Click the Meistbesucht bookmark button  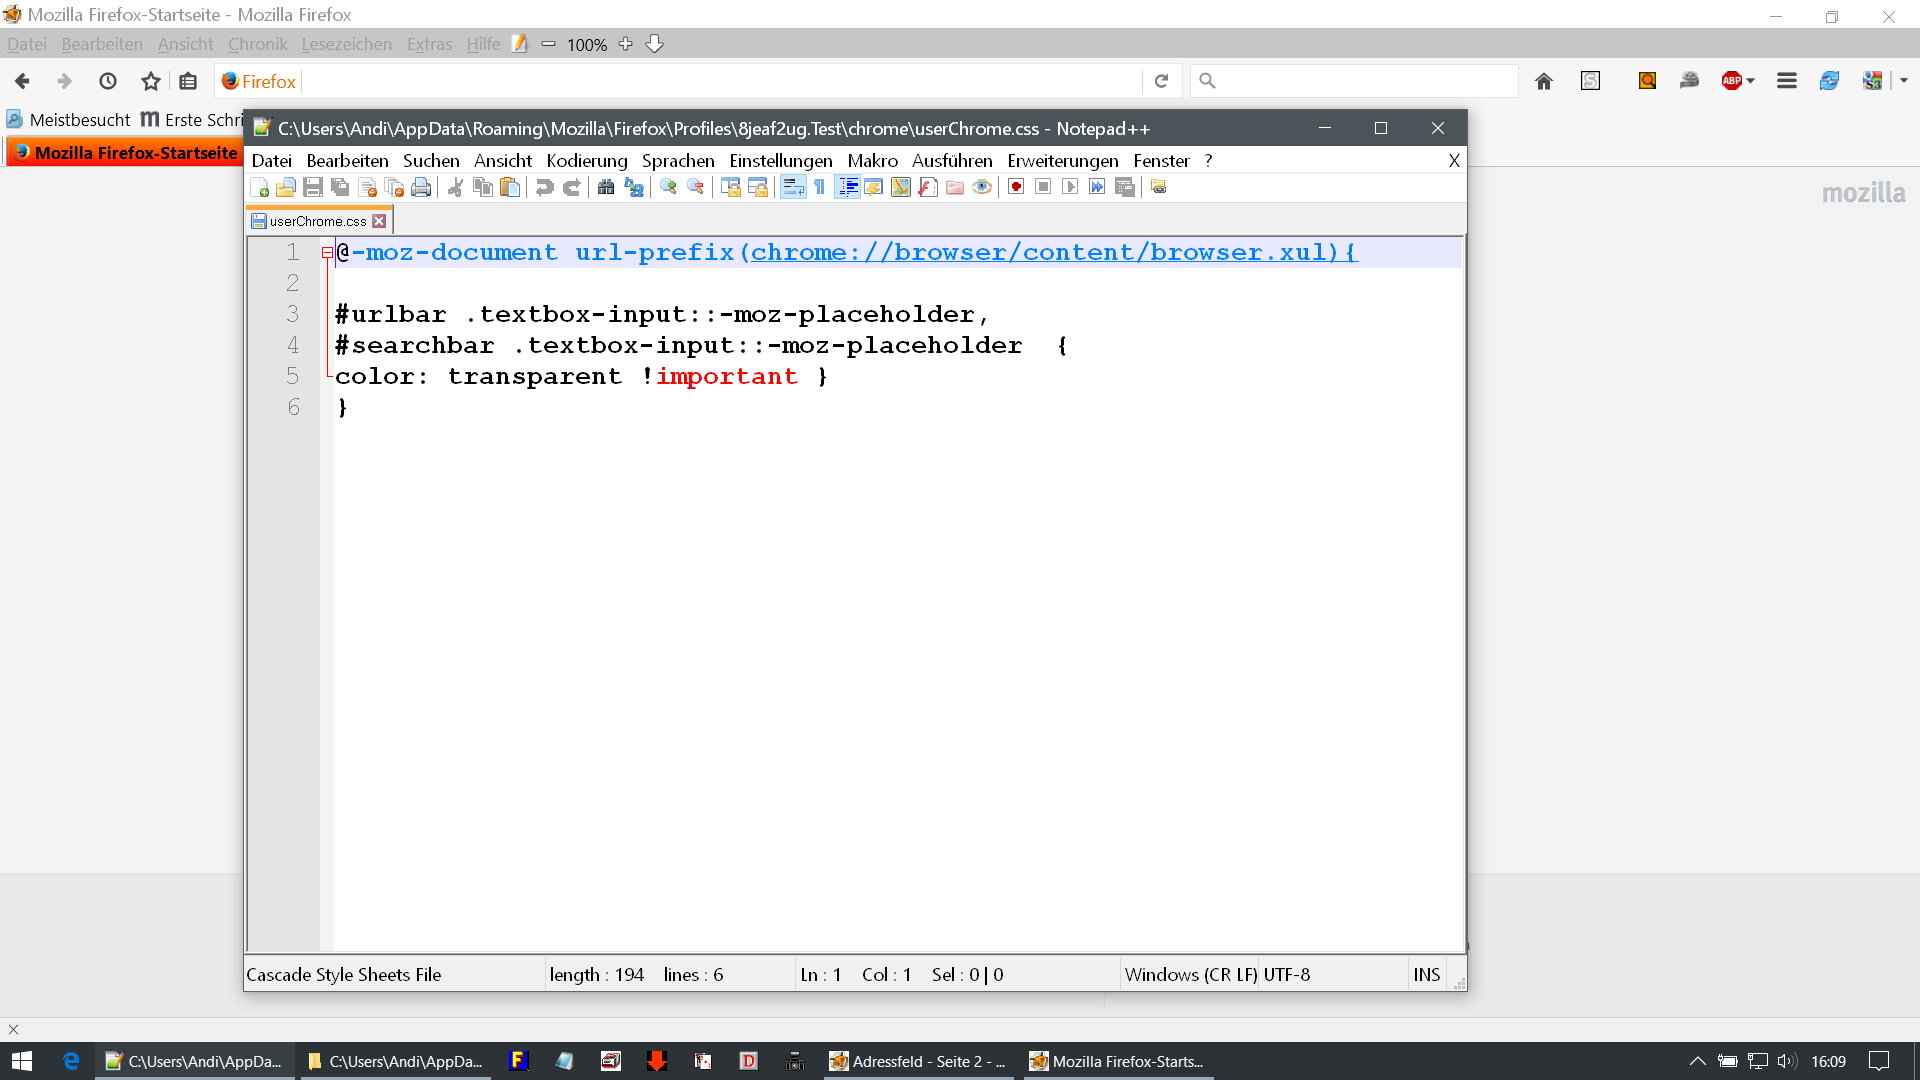[69, 120]
